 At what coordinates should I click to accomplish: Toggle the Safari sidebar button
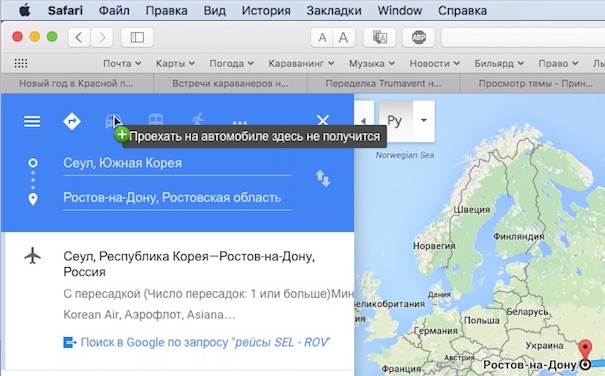pyautogui.click(x=137, y=37)
